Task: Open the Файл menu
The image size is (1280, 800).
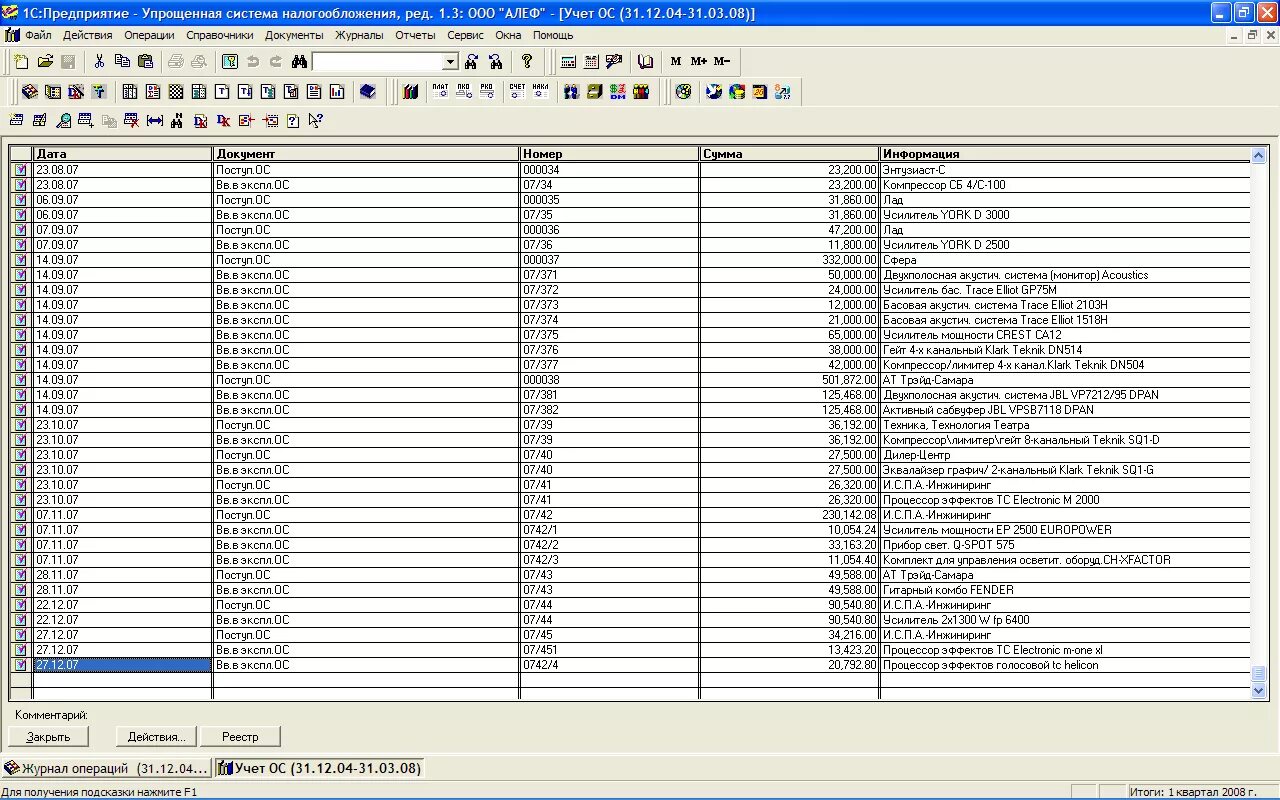Action: 38,35
